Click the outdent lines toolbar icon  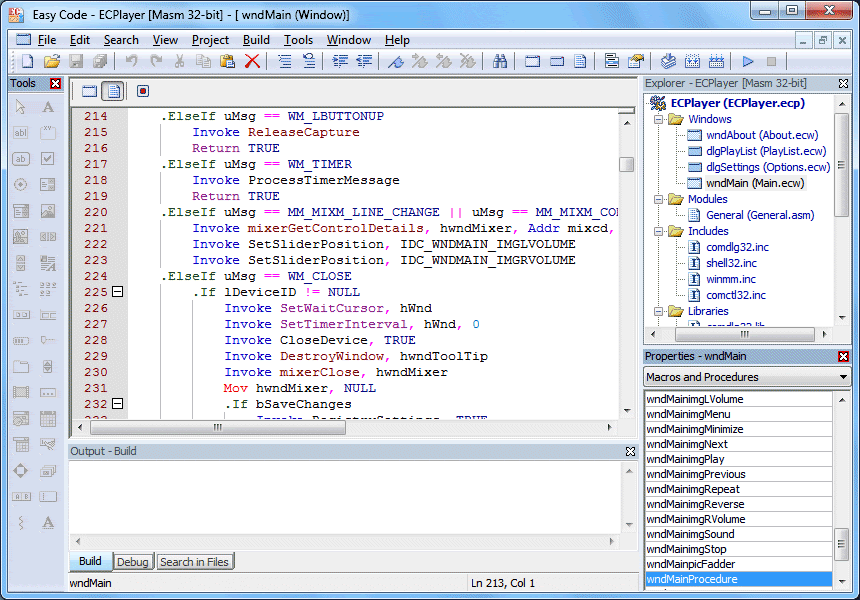click(x=364, y=61)
